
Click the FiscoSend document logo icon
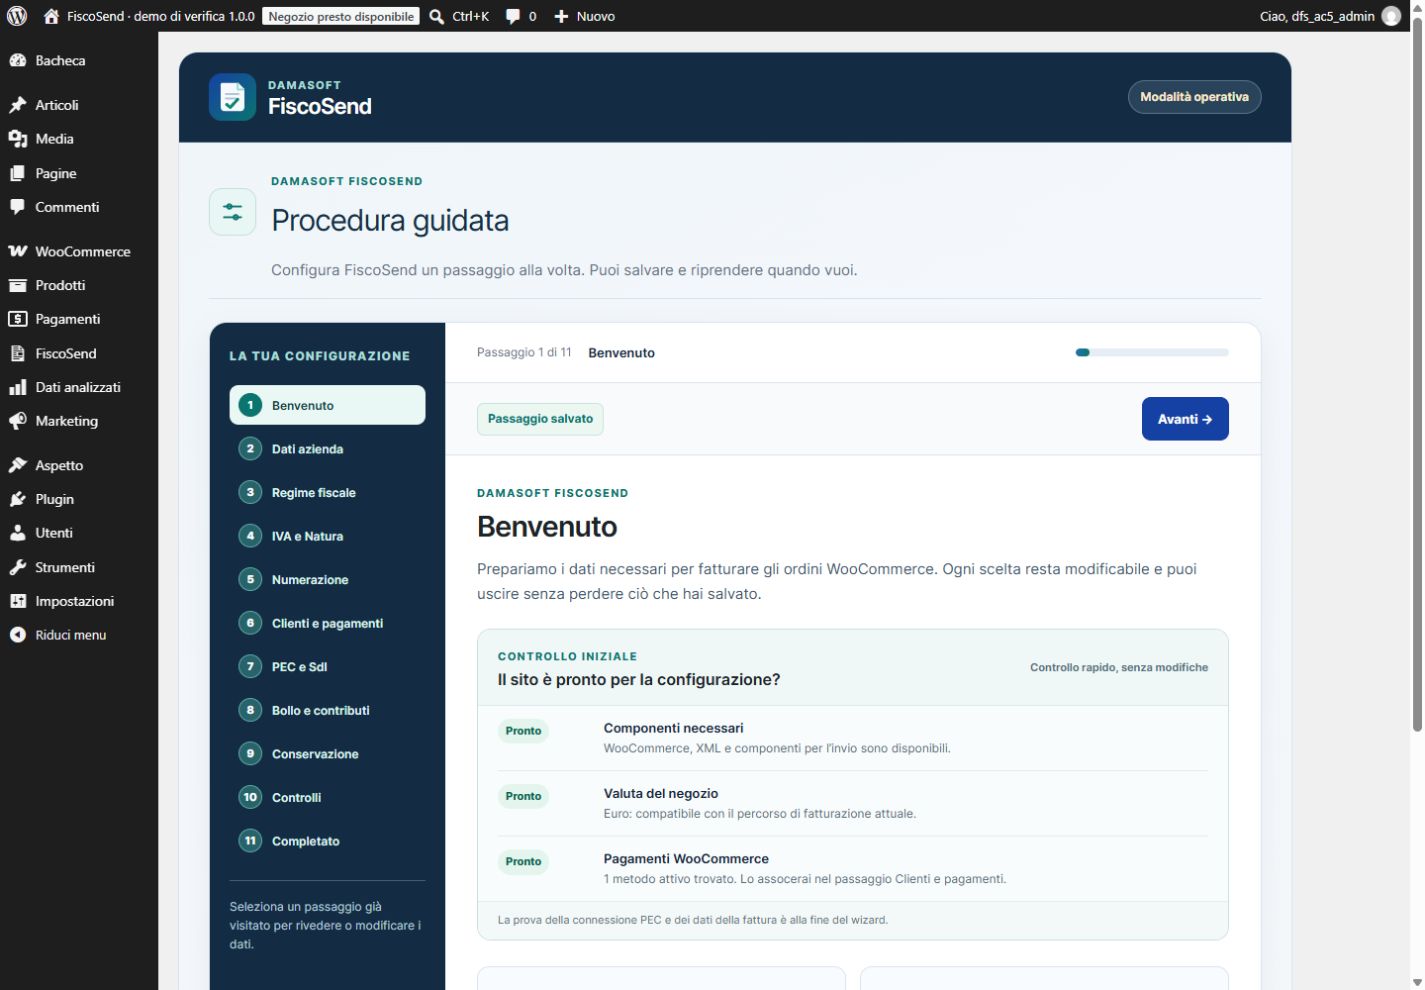tap(232, 97)
